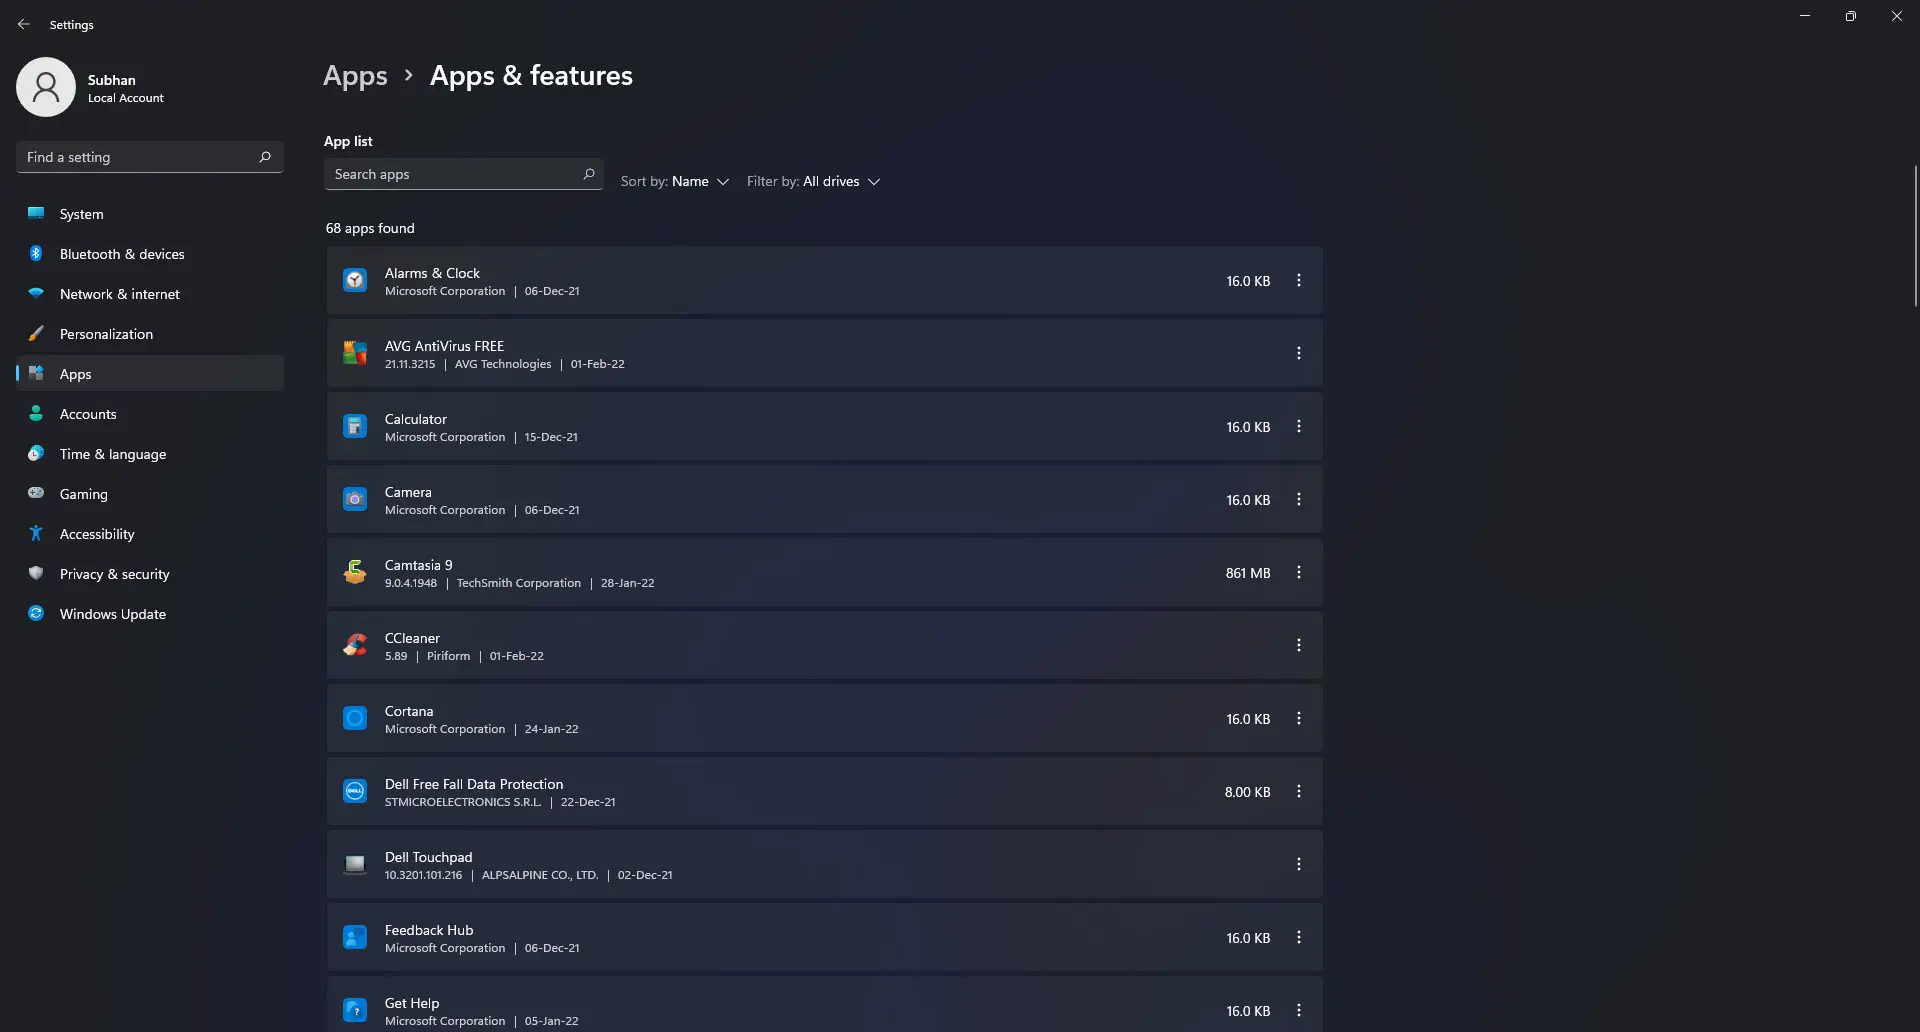This screenshot has height=1032, width=1920.
Task: Open more options for Cortana
Action: pos(1299,719)
